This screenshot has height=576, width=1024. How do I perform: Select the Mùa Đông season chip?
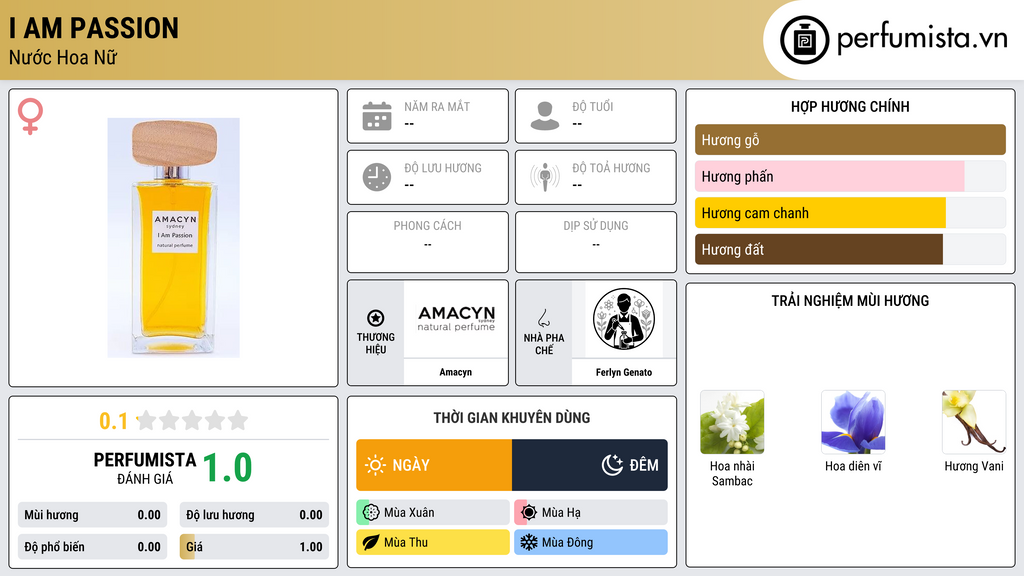(x=591, y=542)
